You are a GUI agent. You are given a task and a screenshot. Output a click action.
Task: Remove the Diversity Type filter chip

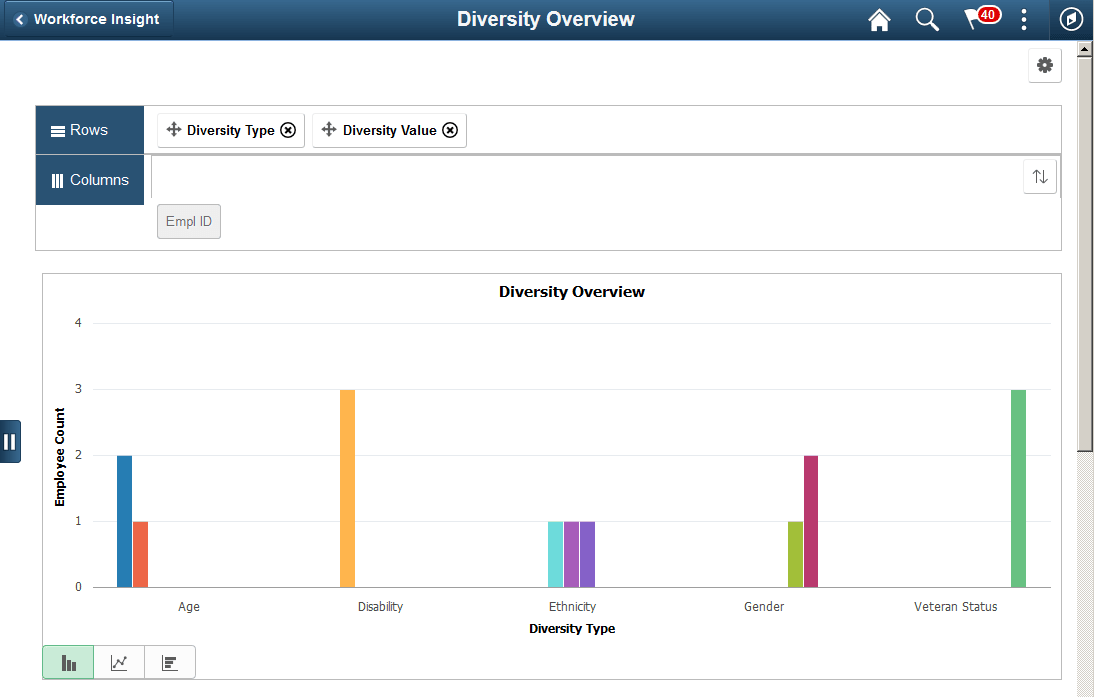288,130
